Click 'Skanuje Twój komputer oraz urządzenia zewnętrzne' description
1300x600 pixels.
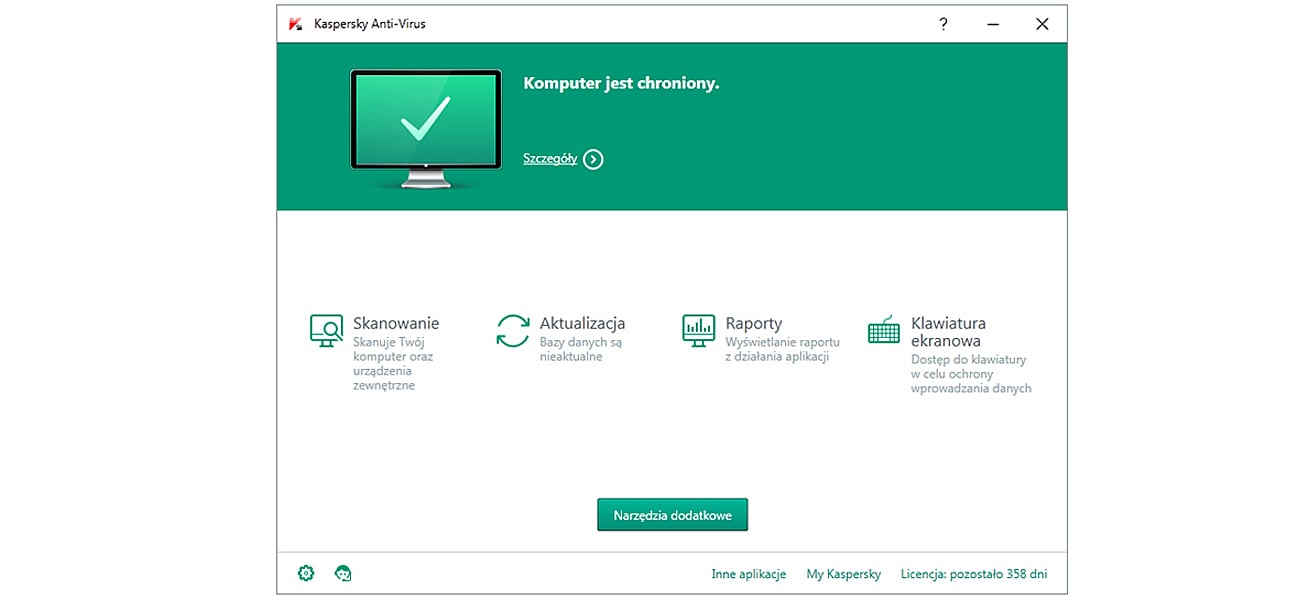coord(393,364)
